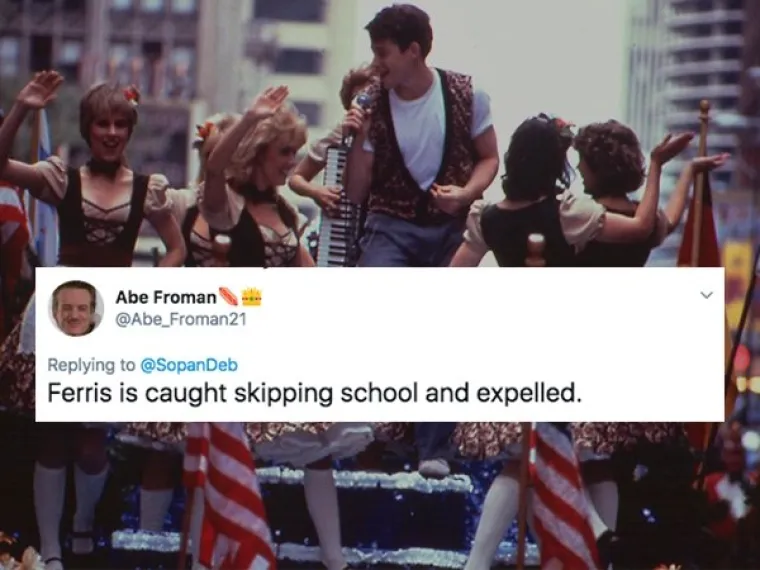The width and height of the screenshot is (760, 570).
Task: Open the @Abe_Froman21 handle
Action: pyautogui.click(x=181, y=319)
